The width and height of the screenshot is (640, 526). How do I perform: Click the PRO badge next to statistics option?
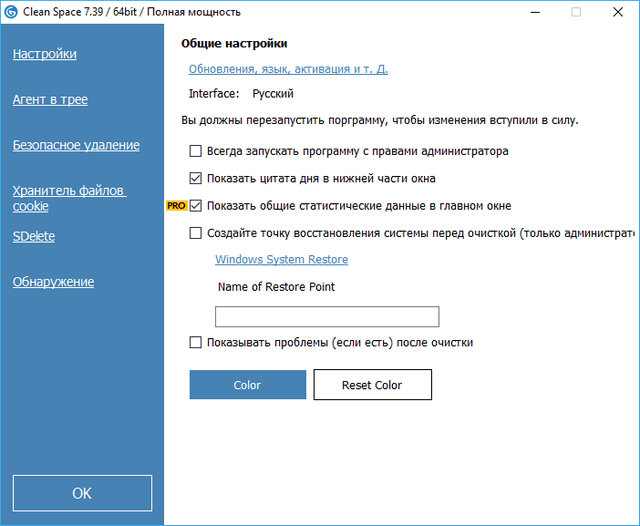176,206
